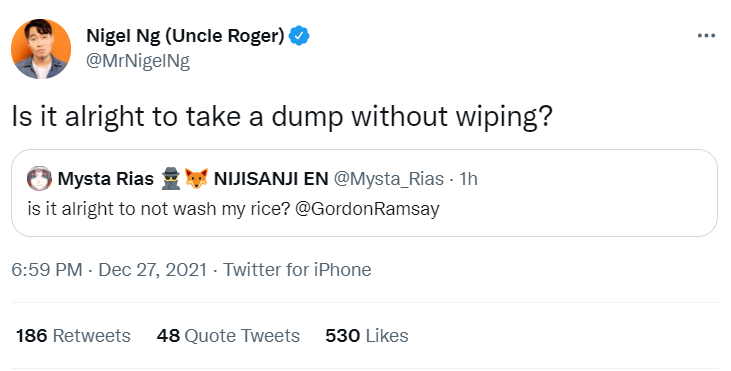731x371 pixels.
Task: Click Mysta Rias's small avatar in quoted tweet
Action: pyautogui.click(x=39, y=179)
